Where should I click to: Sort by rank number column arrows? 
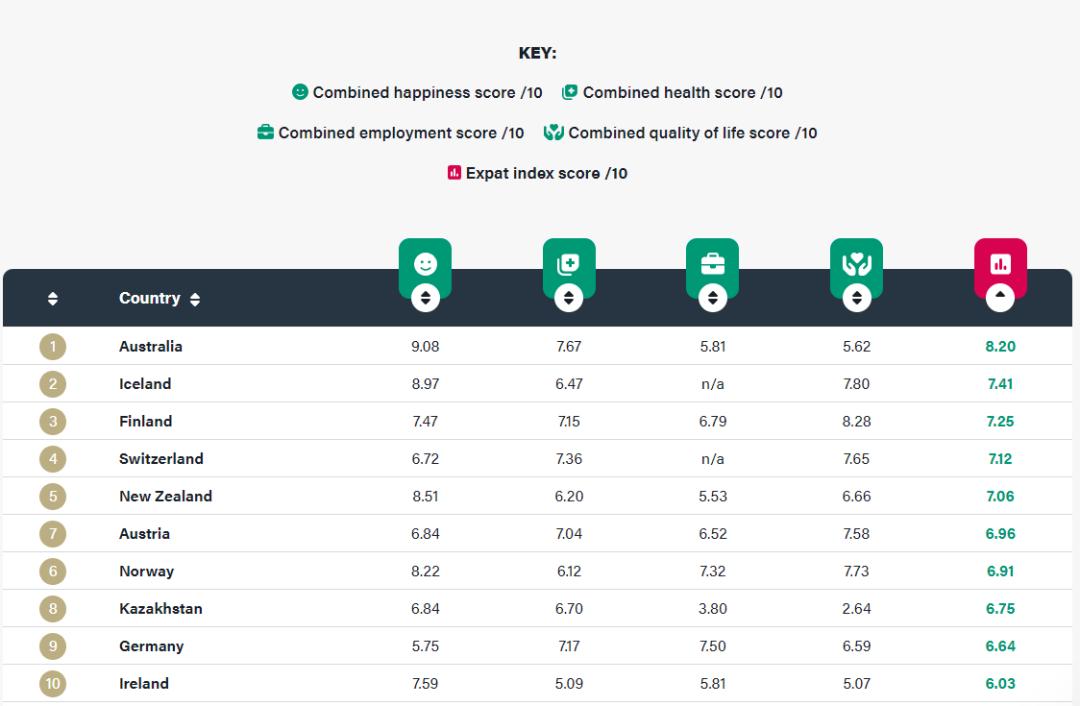pos(53,298)
